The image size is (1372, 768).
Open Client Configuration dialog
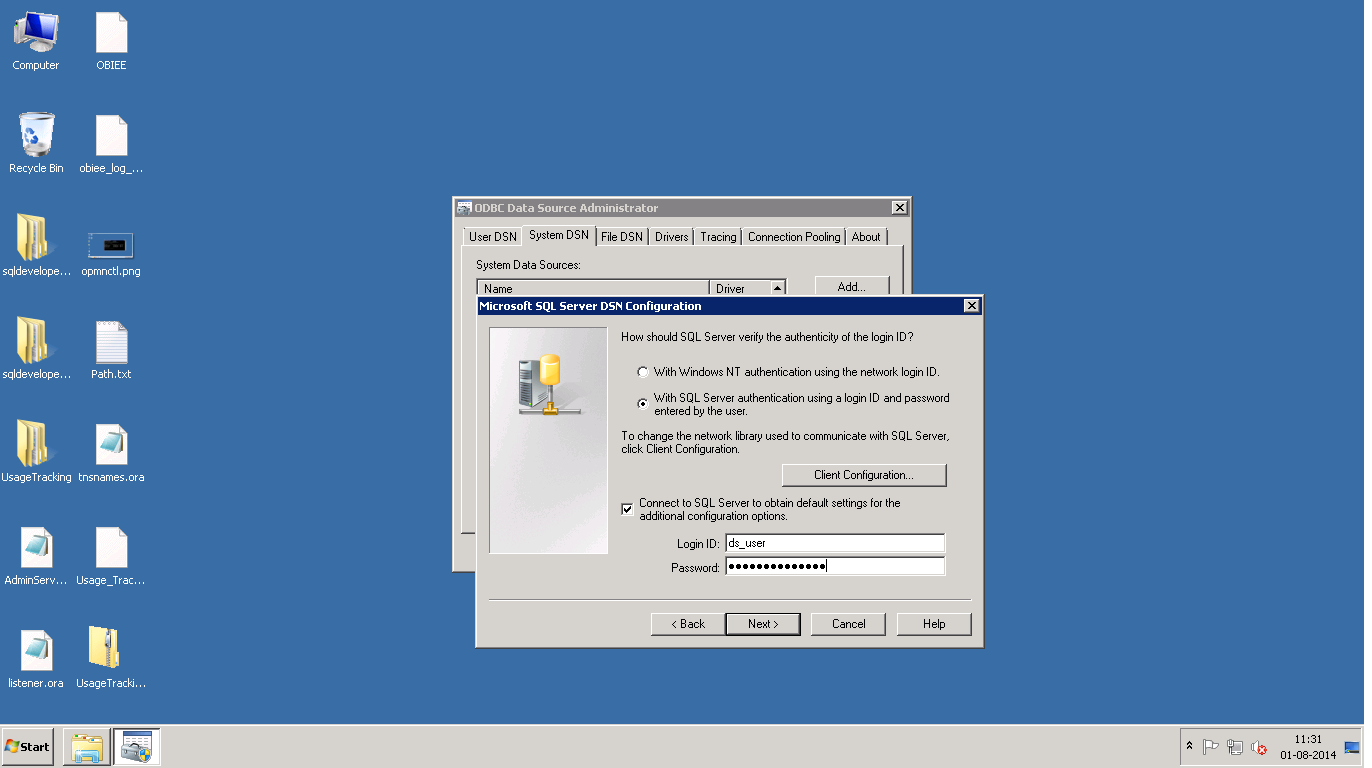[x=864, y=475]
